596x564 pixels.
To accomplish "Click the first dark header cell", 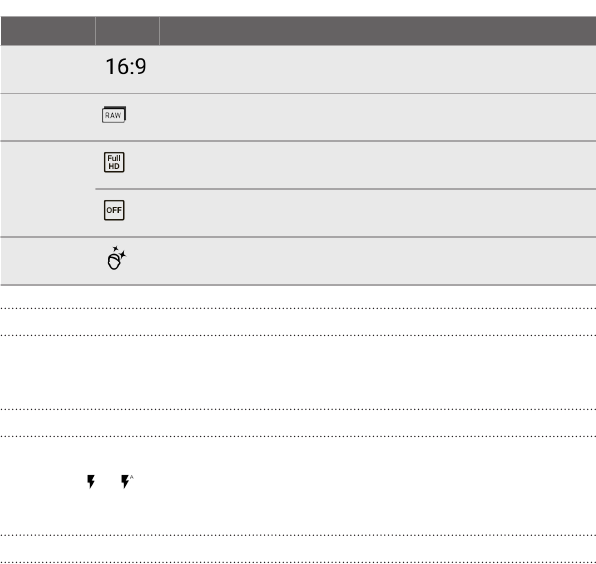I will pyautogui.click(x=48, y=31).
